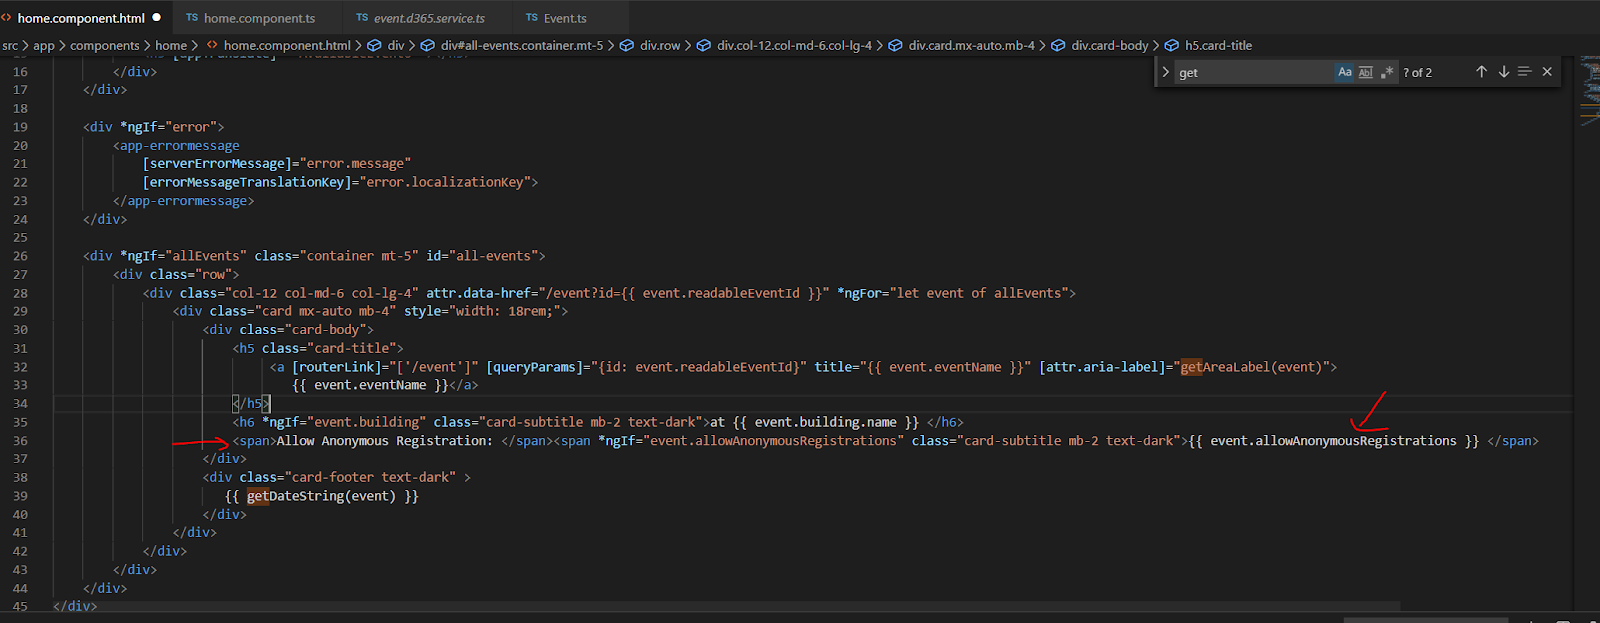
Task: Click the minimap code overview
Action: point(1589,90)
